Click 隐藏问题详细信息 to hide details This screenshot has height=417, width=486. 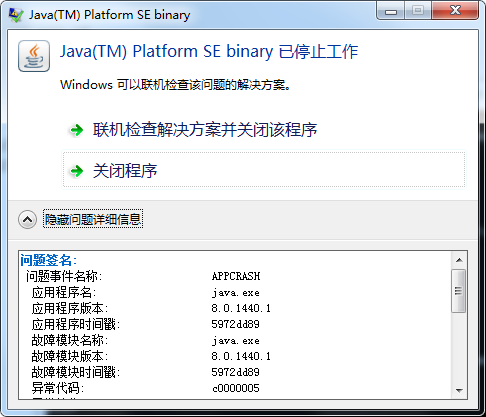[93, 219]
